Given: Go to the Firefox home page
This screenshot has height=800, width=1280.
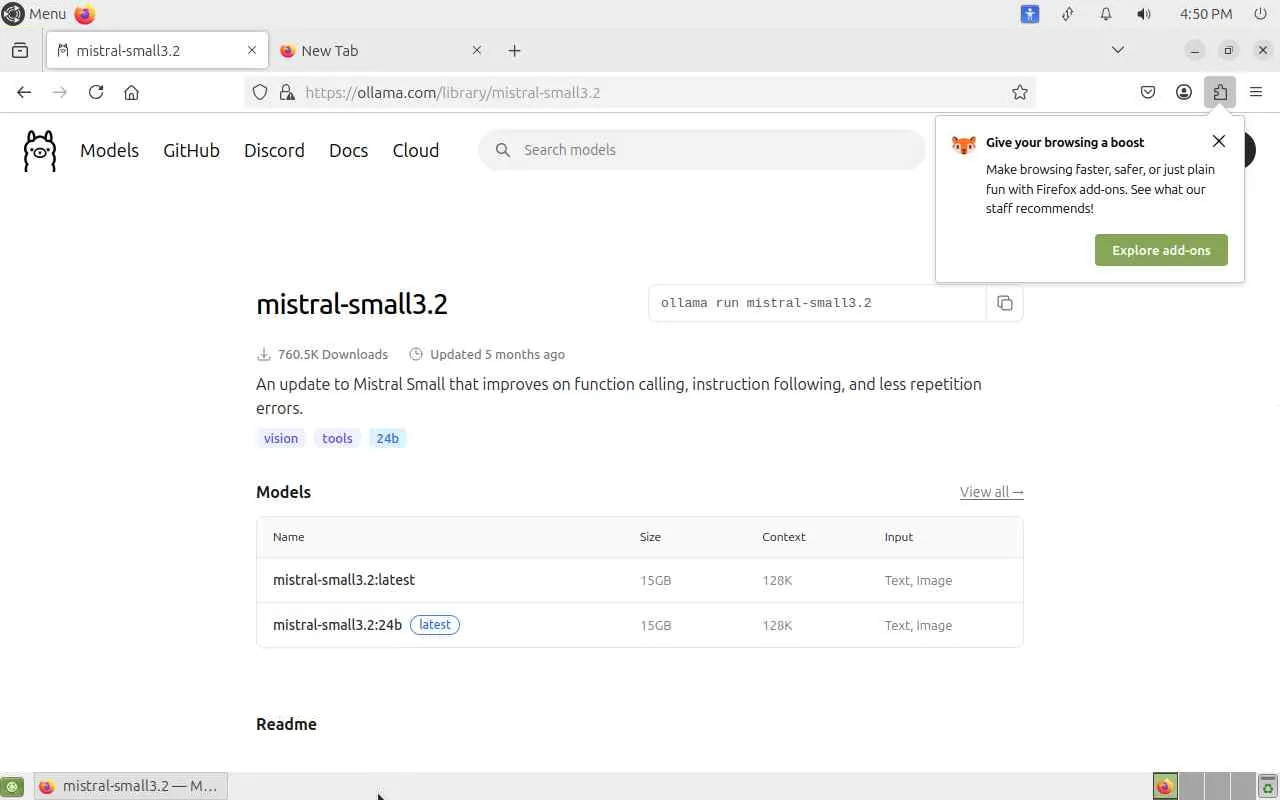Looking at the screenshot, I should [x=131, y=92].
